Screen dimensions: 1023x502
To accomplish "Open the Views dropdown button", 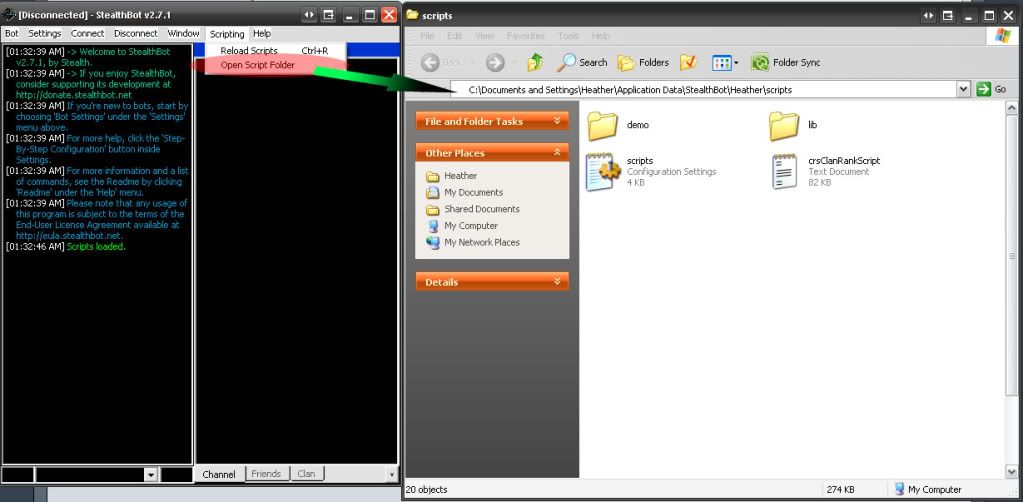I will click(725, 63).
